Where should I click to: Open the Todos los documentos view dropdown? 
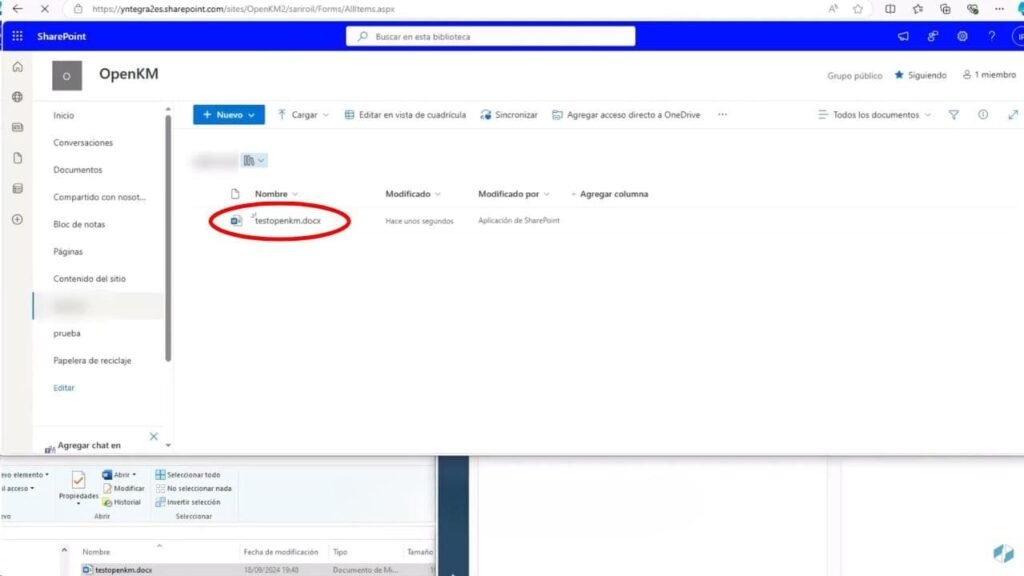pyautogui.click(x=874, y=115)
